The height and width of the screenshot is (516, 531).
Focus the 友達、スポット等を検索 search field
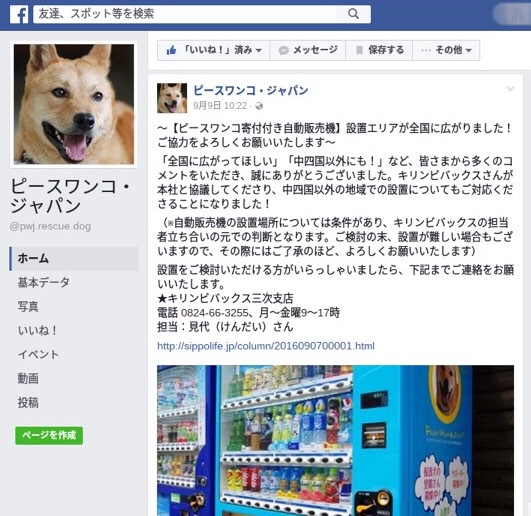coord(185,14)
